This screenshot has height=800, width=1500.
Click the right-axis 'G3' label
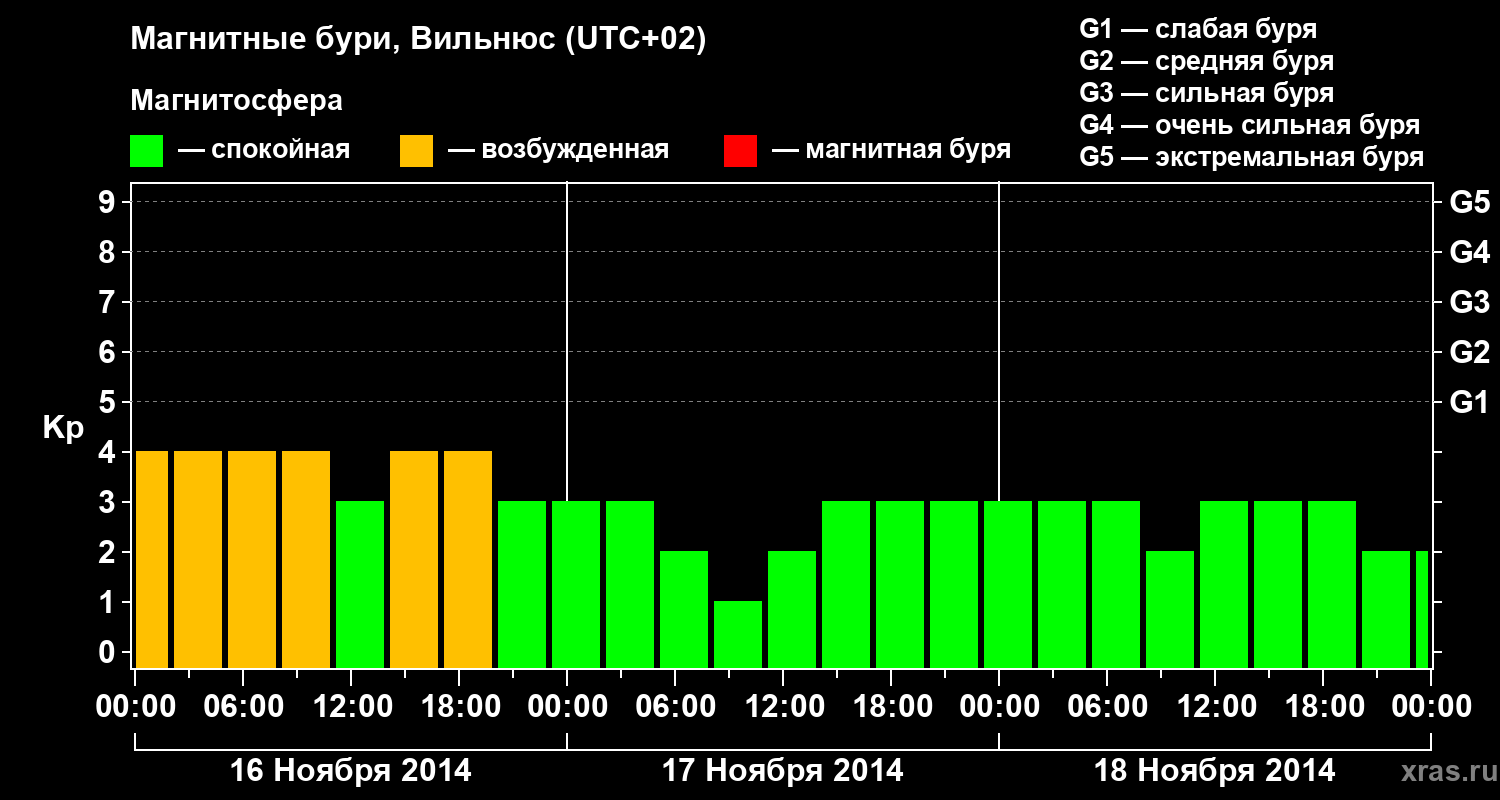point(1469,302)
